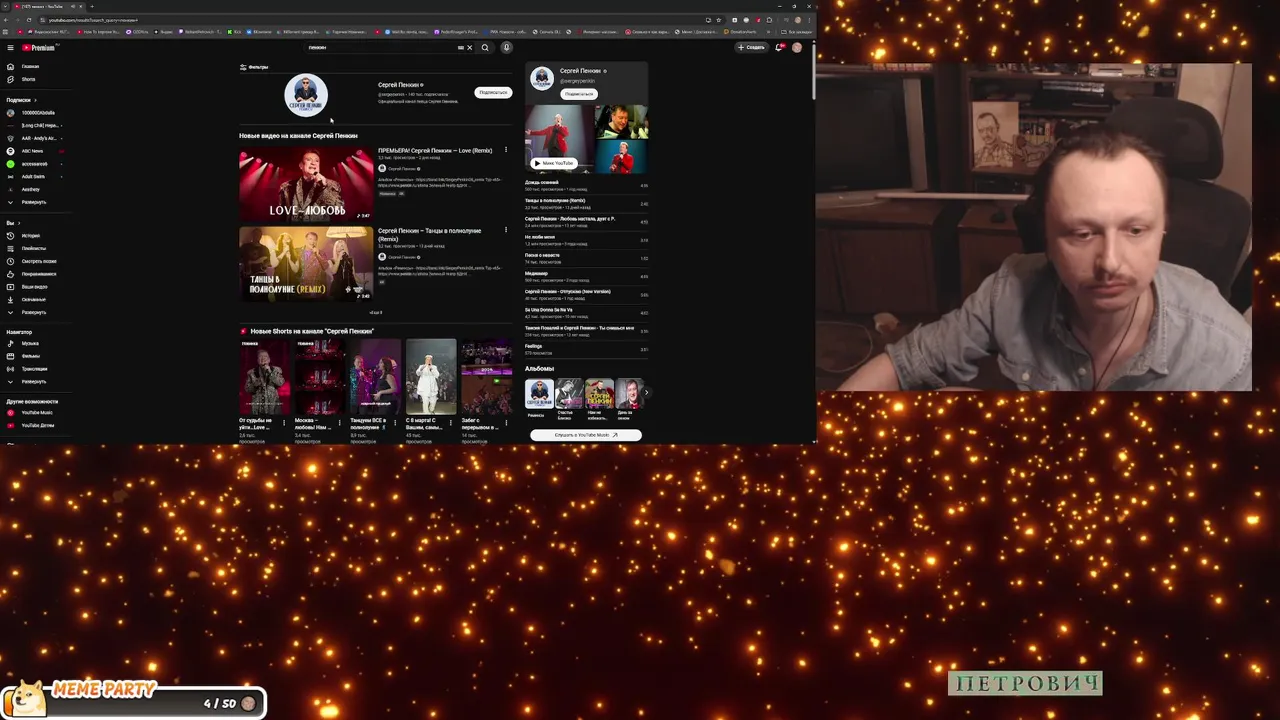Click the YouTube Premium logo
The height and width of the screenshot is (720, 1280).
[x=39, y=47]
